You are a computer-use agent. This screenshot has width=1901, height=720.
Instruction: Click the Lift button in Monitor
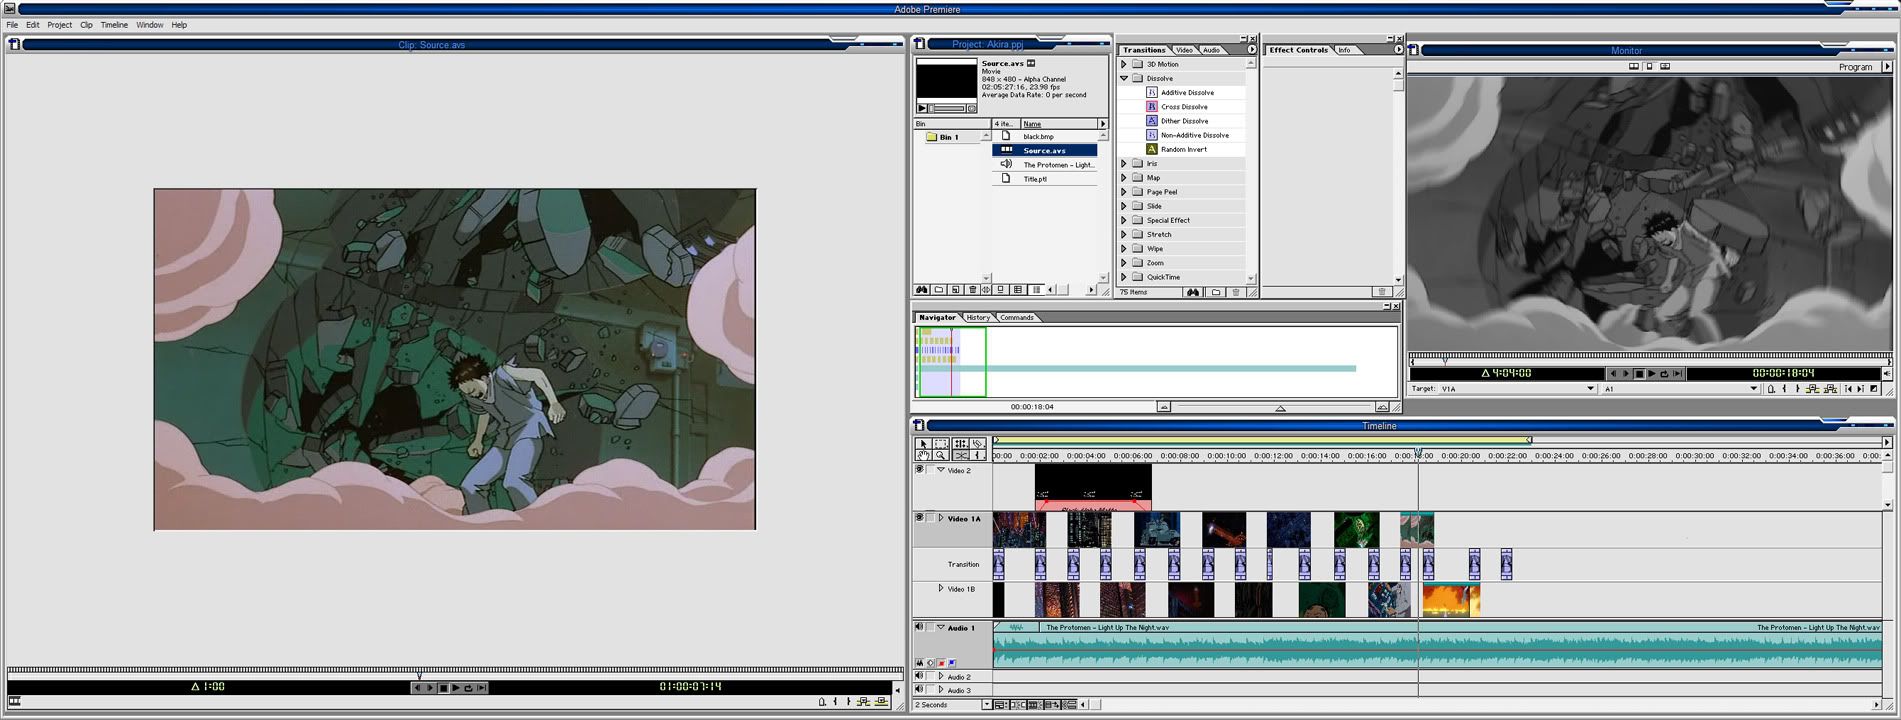pyautogui.click(x=1812, y=389)
